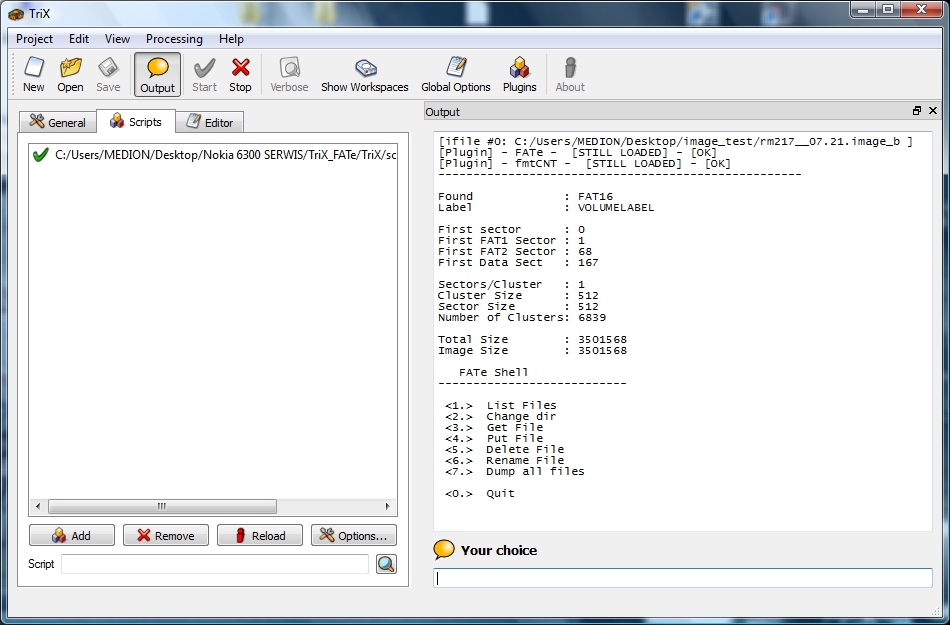Click scripts list right scroll arrow
This screenshot has height=625, width=950.
(x=388, y=506)
